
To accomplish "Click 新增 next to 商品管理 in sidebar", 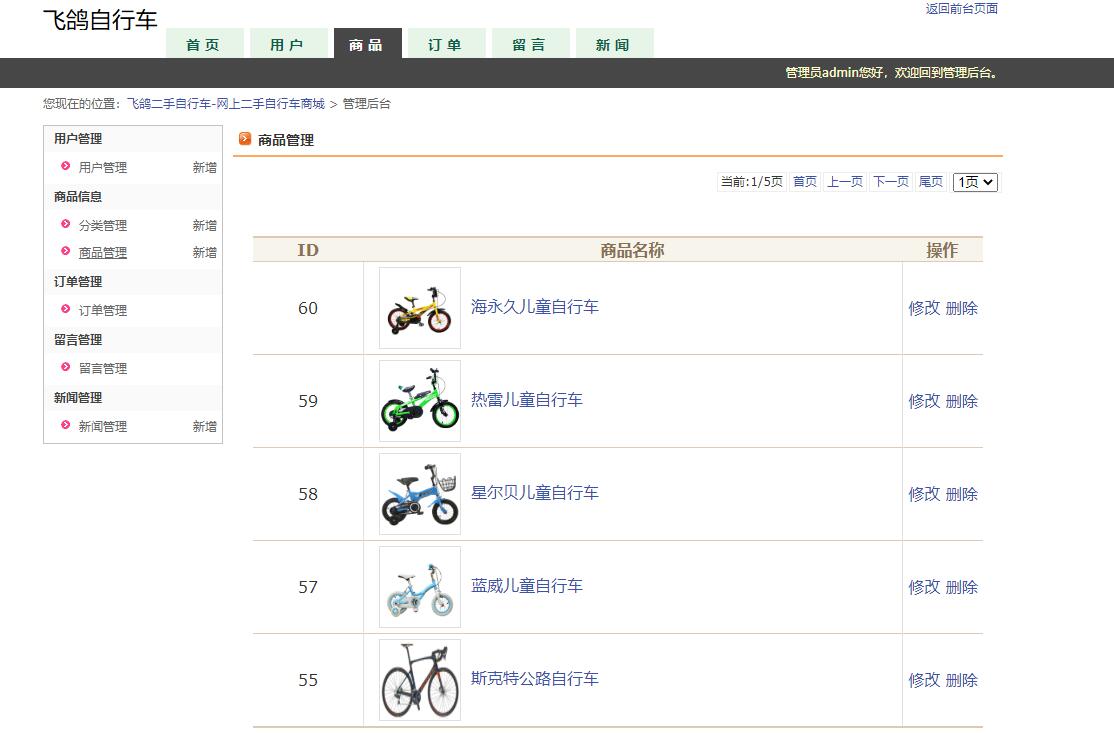I will 203,252.
